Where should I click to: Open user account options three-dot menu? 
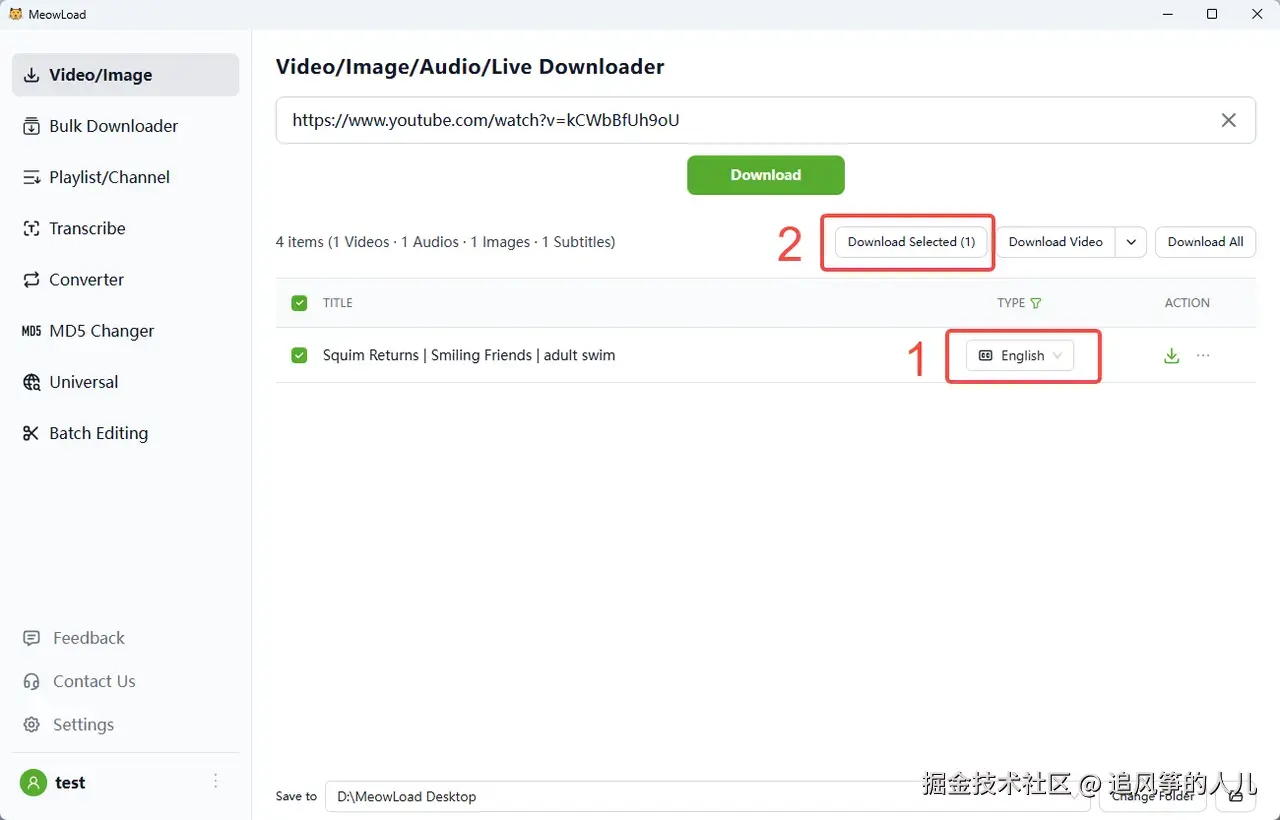click(215, 781)
